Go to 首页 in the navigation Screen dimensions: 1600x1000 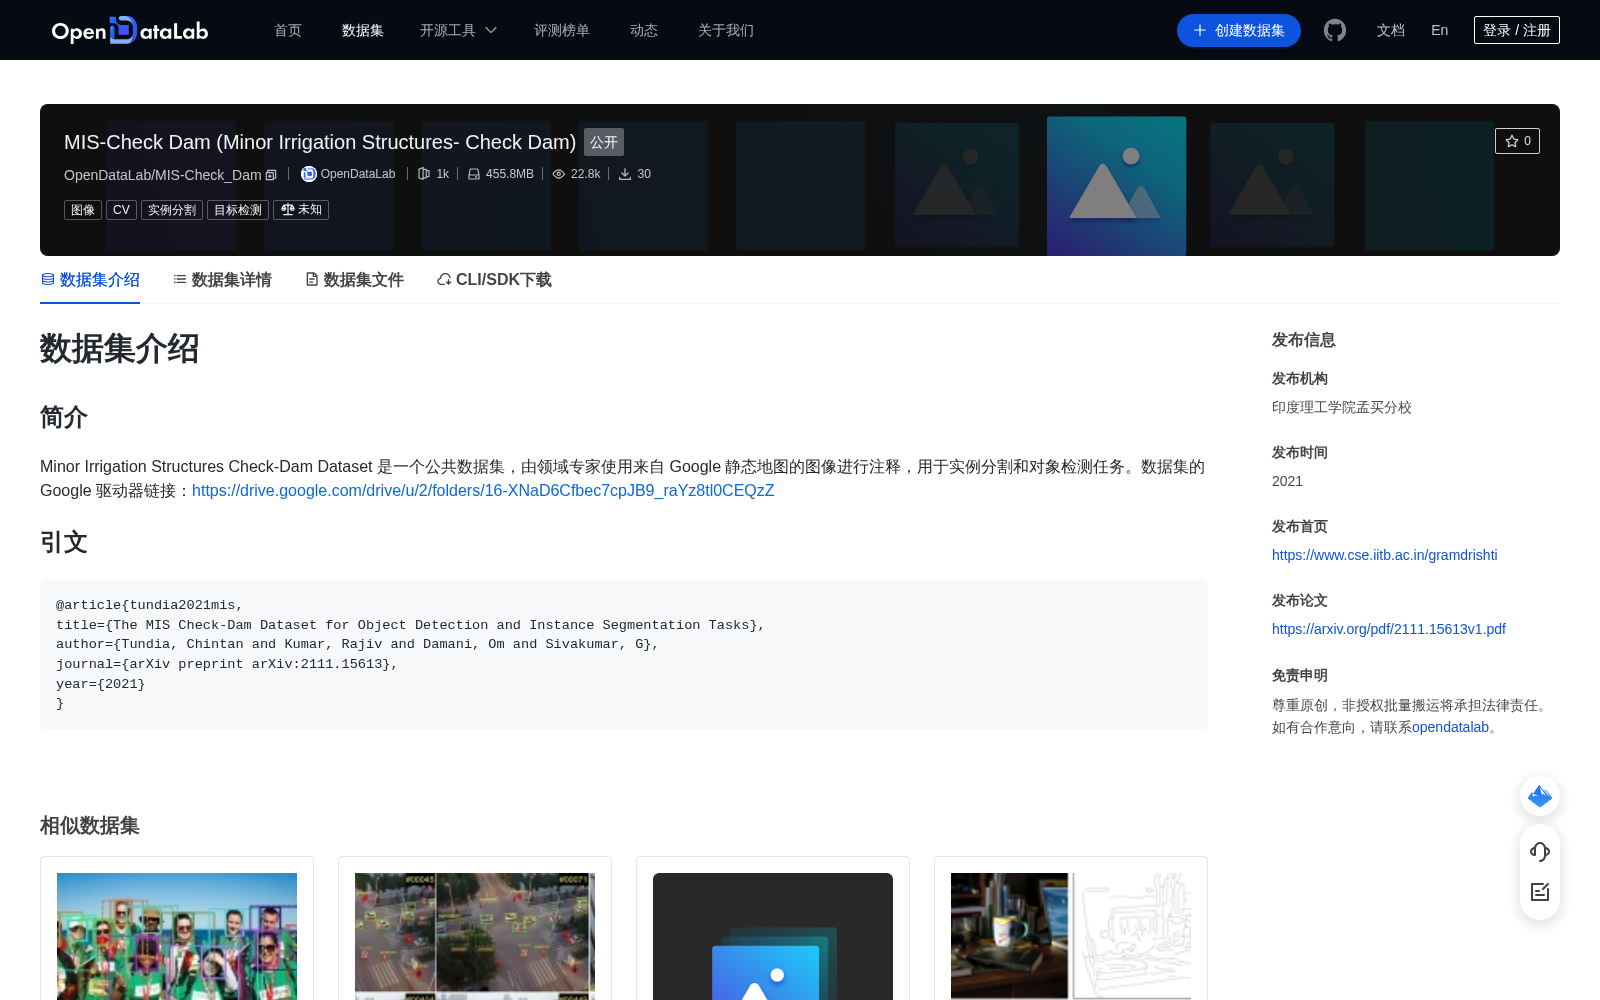tap(288, 30)
